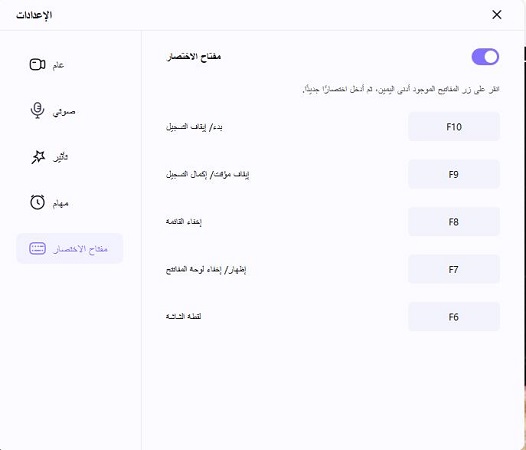
Task: Select the مفتاح الاختصار sidebar tab label
Action: click(80, 249)
